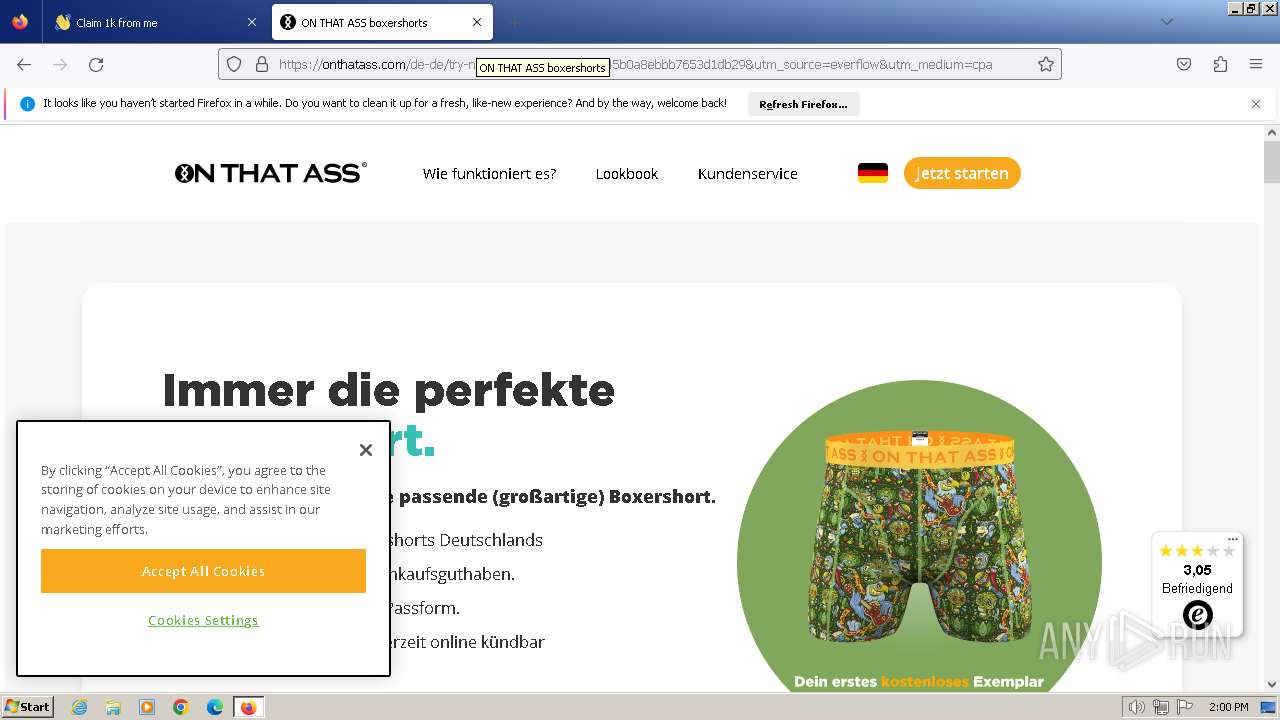Select the ON THAT ASS boxershorts tab
1280x720 pixels.
coord(383,22)
